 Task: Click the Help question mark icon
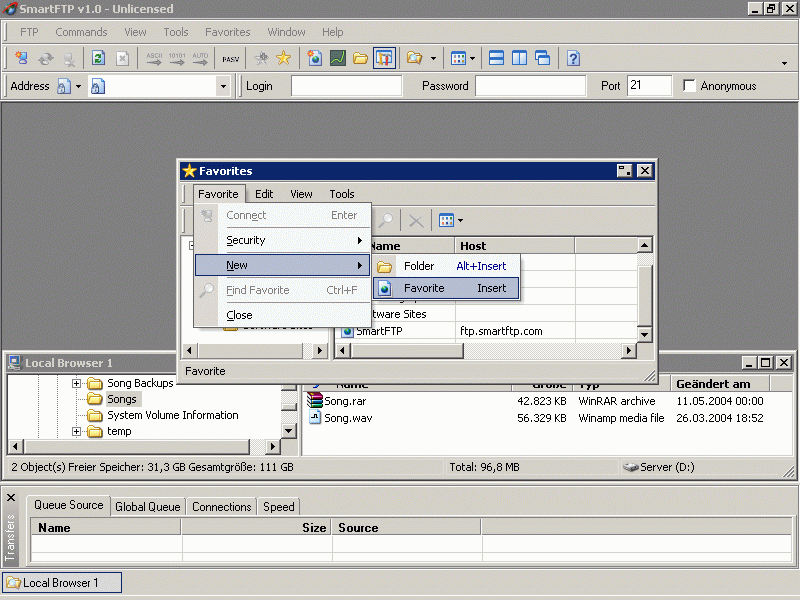point(573,58)
